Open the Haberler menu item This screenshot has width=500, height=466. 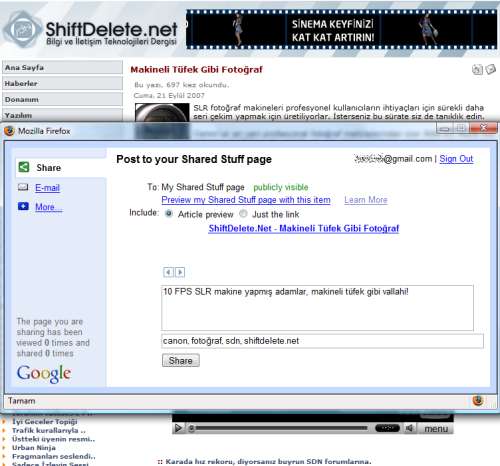62,83
